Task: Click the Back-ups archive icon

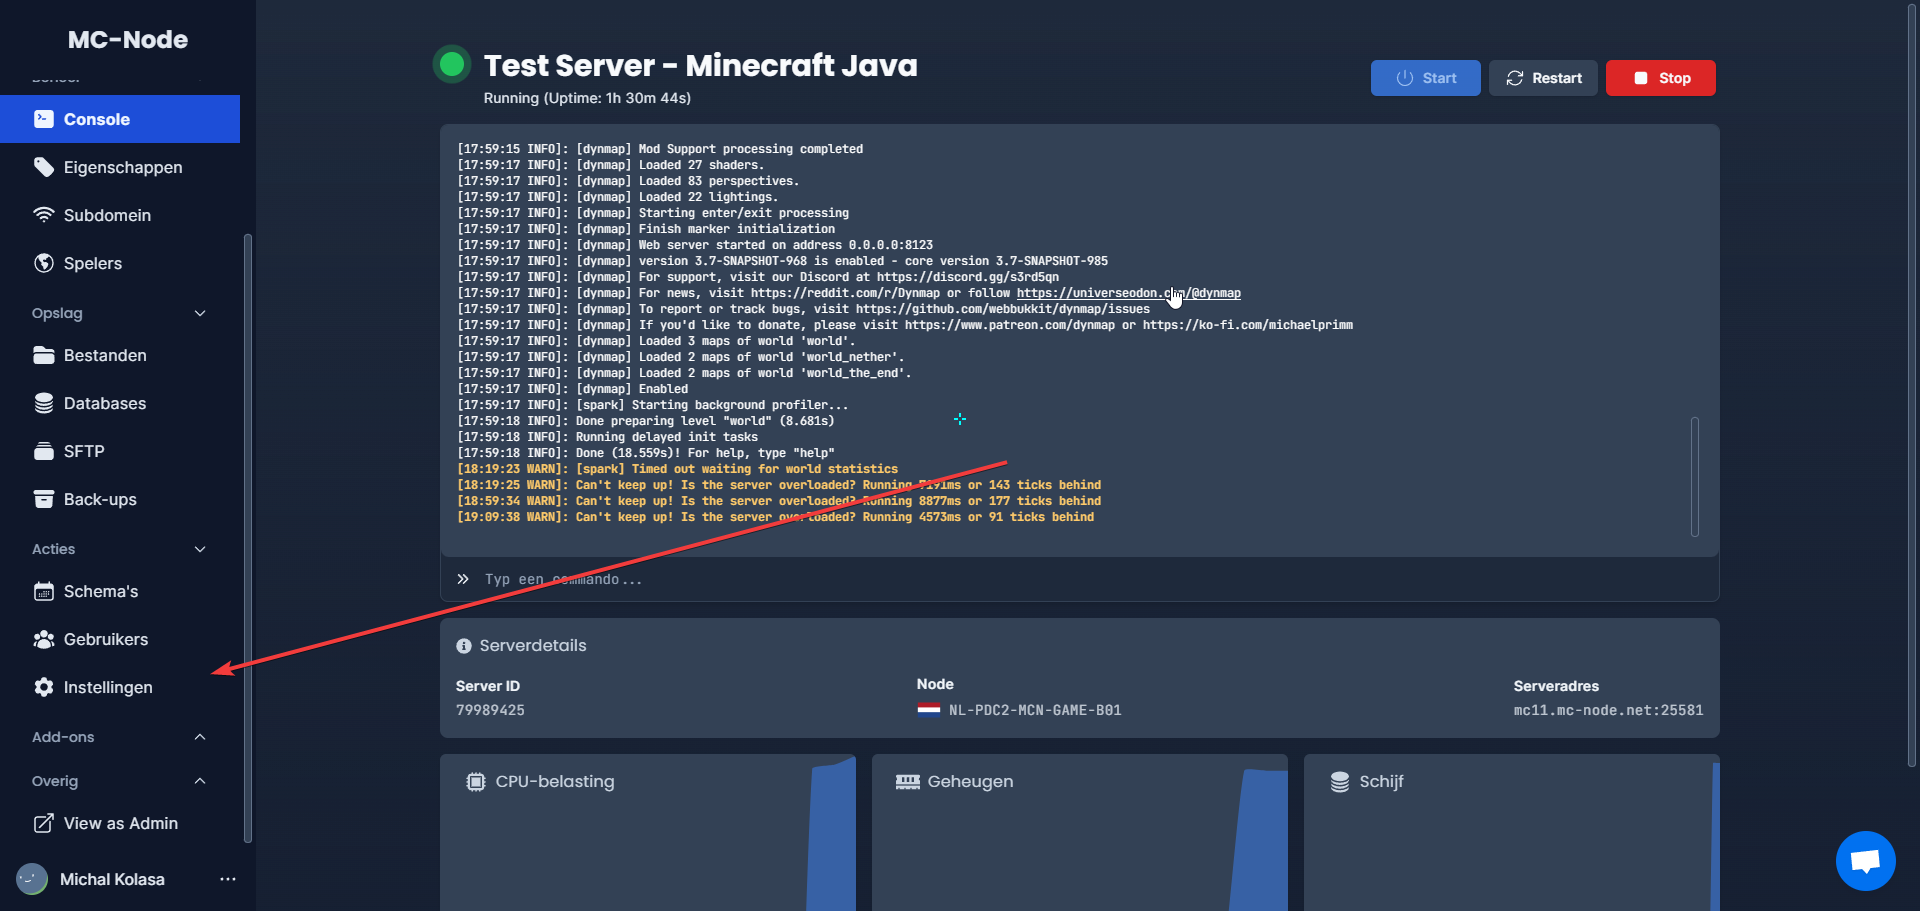Action: pyautogui.click(x=43, y=499)
